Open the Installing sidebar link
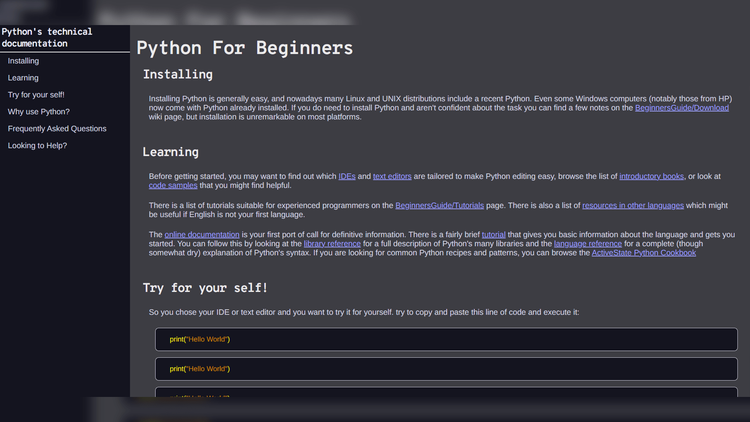750x422 pixels. point(23,61)
